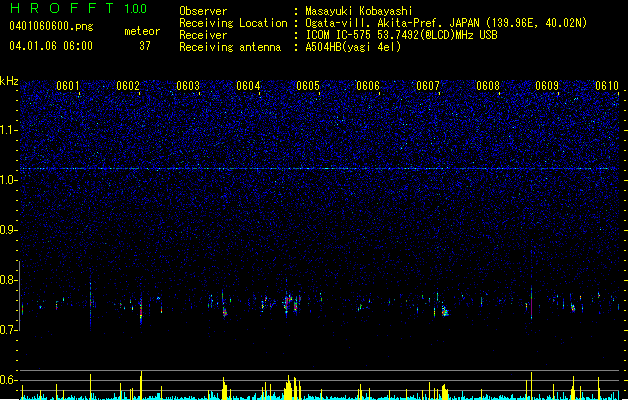
Task: Click time marker 0609
Action: coord(547,86)
